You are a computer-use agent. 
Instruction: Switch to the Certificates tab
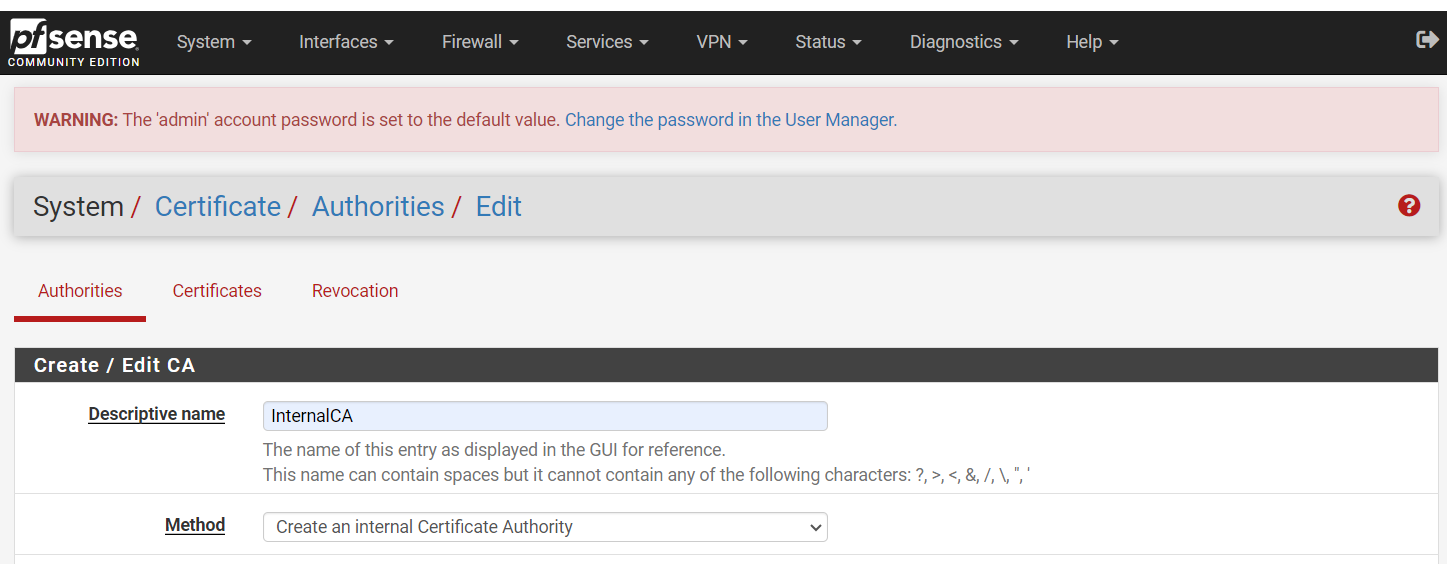(217, 291)
